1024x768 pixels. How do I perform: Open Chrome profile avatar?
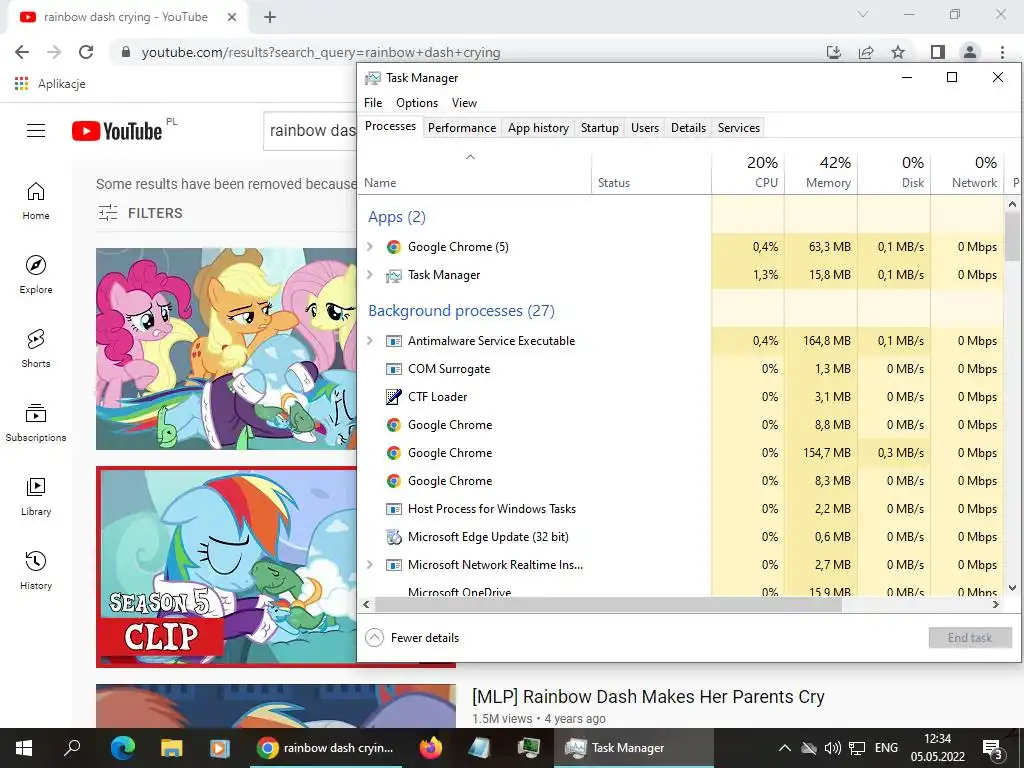pyautogui.click(x=970, y=52)
